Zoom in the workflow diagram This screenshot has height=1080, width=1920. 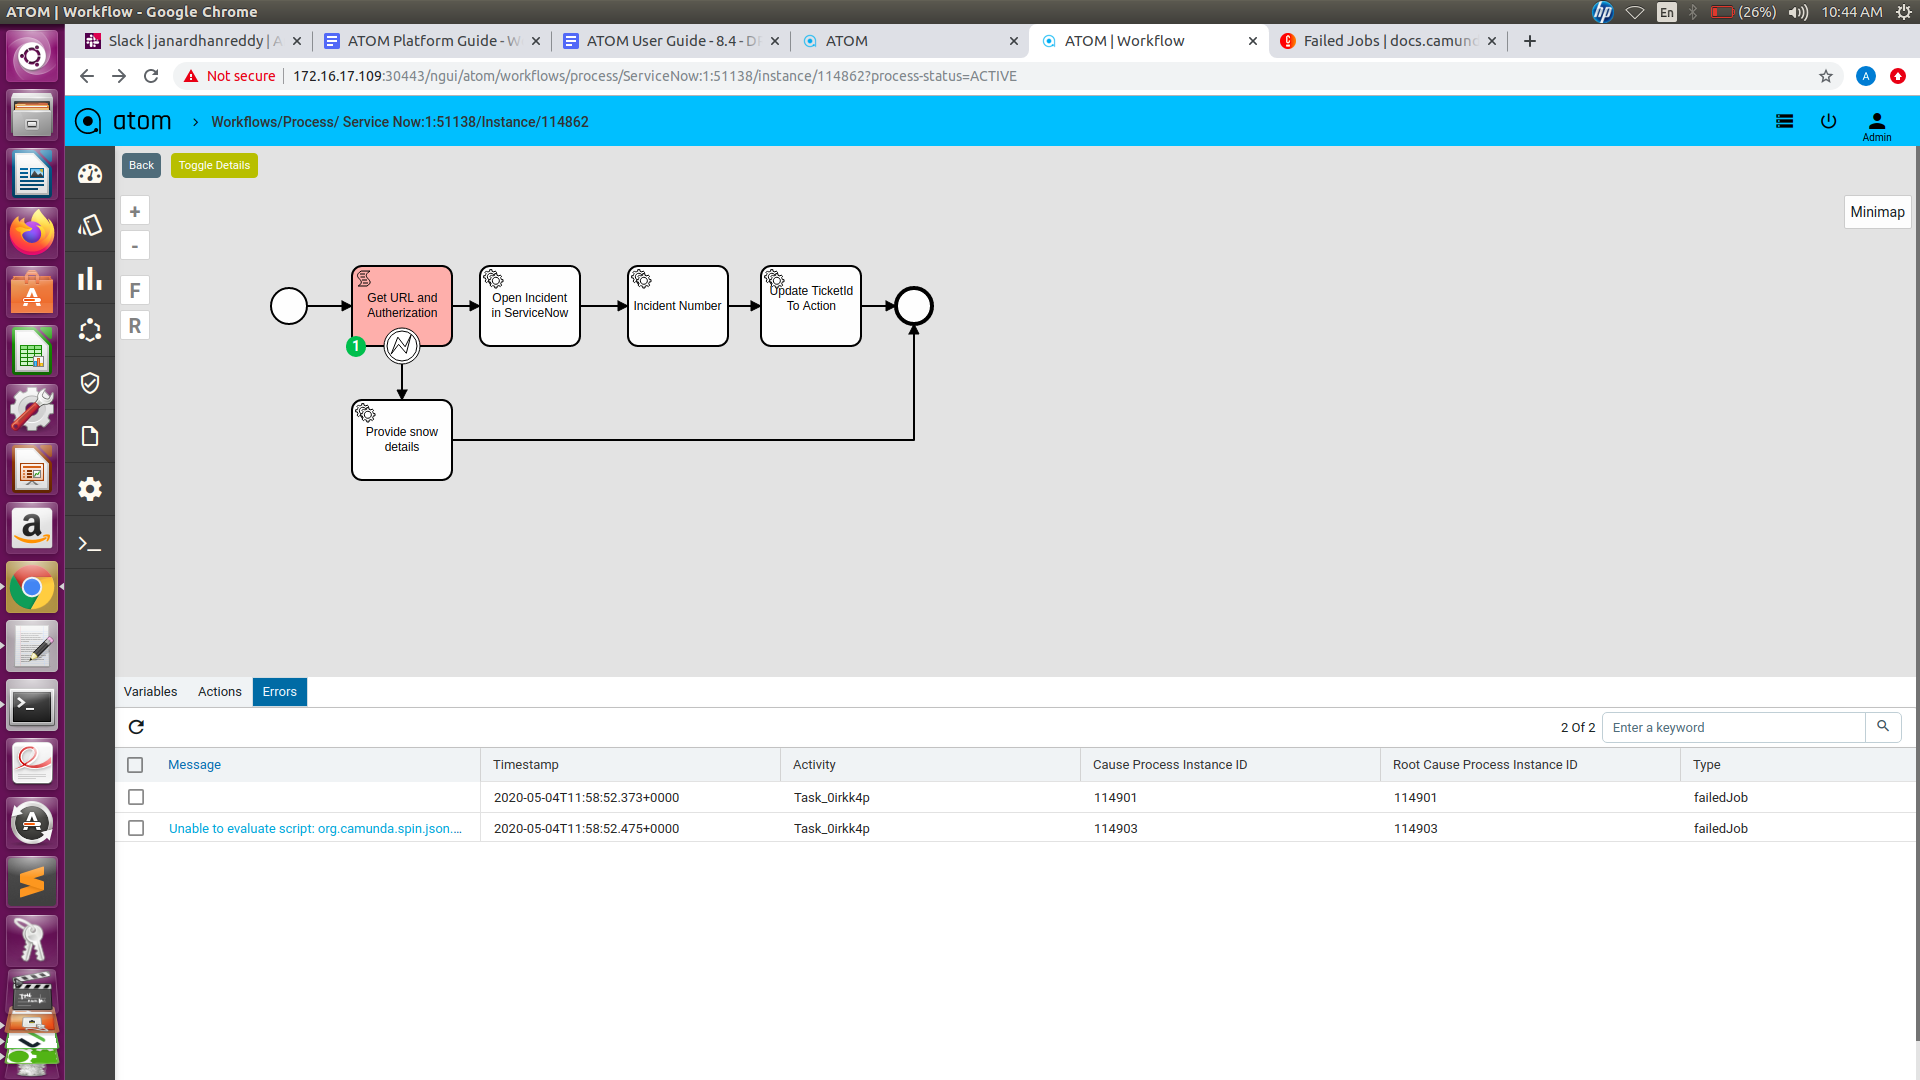135,211
